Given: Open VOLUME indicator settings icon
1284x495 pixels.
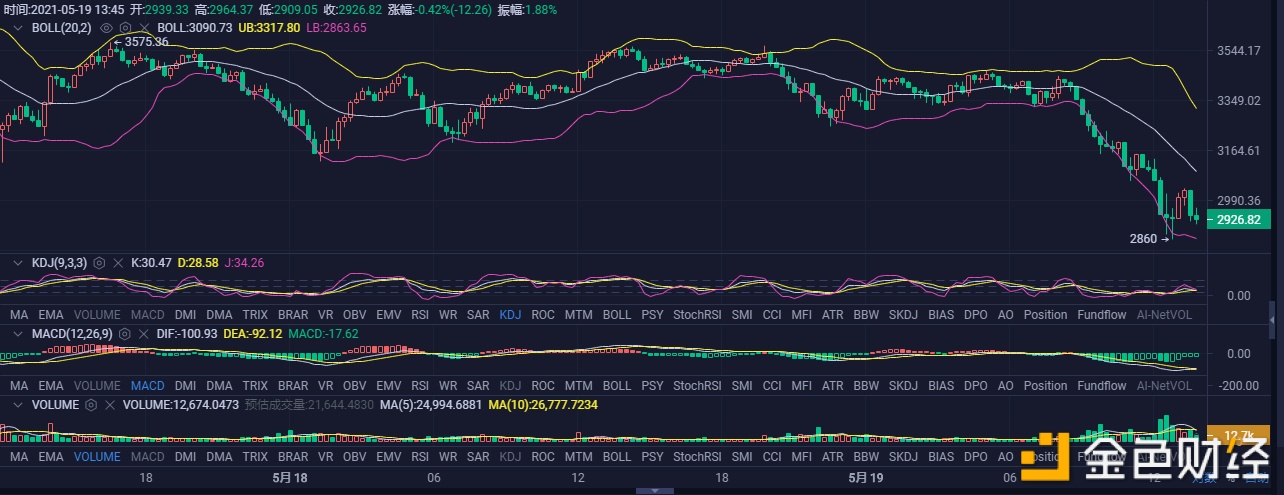Looking at the screenshot, I should click(x=91, y=405).
